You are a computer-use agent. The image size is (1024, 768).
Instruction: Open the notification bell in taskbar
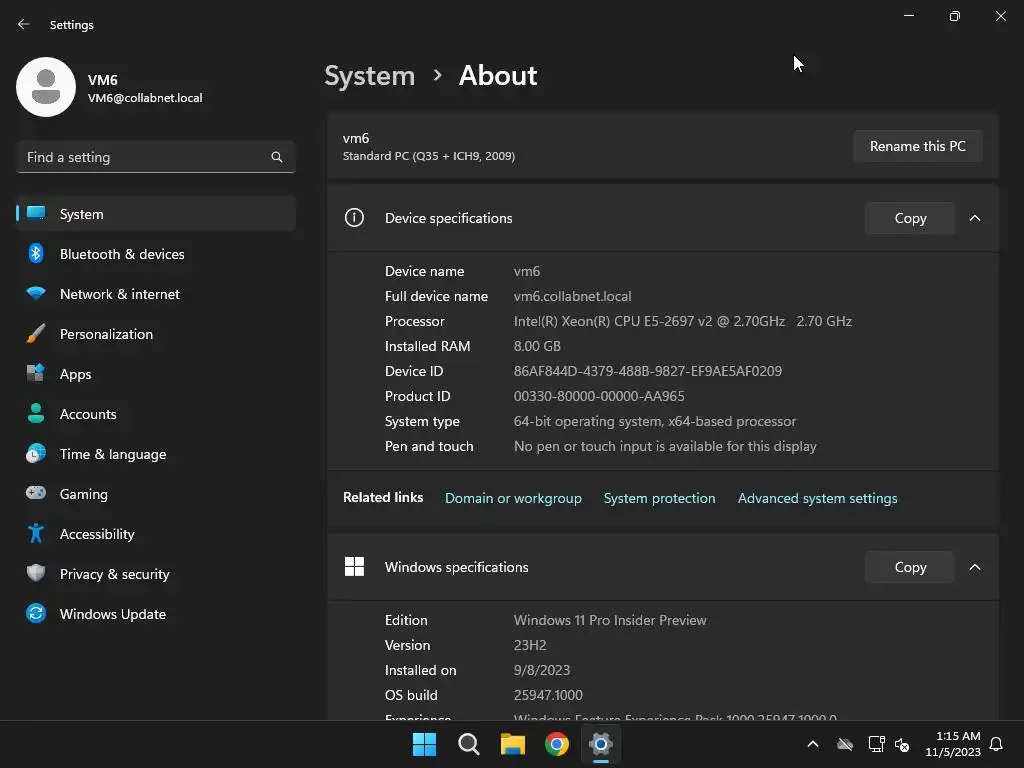pyautogui.click(x=996, y=744)
